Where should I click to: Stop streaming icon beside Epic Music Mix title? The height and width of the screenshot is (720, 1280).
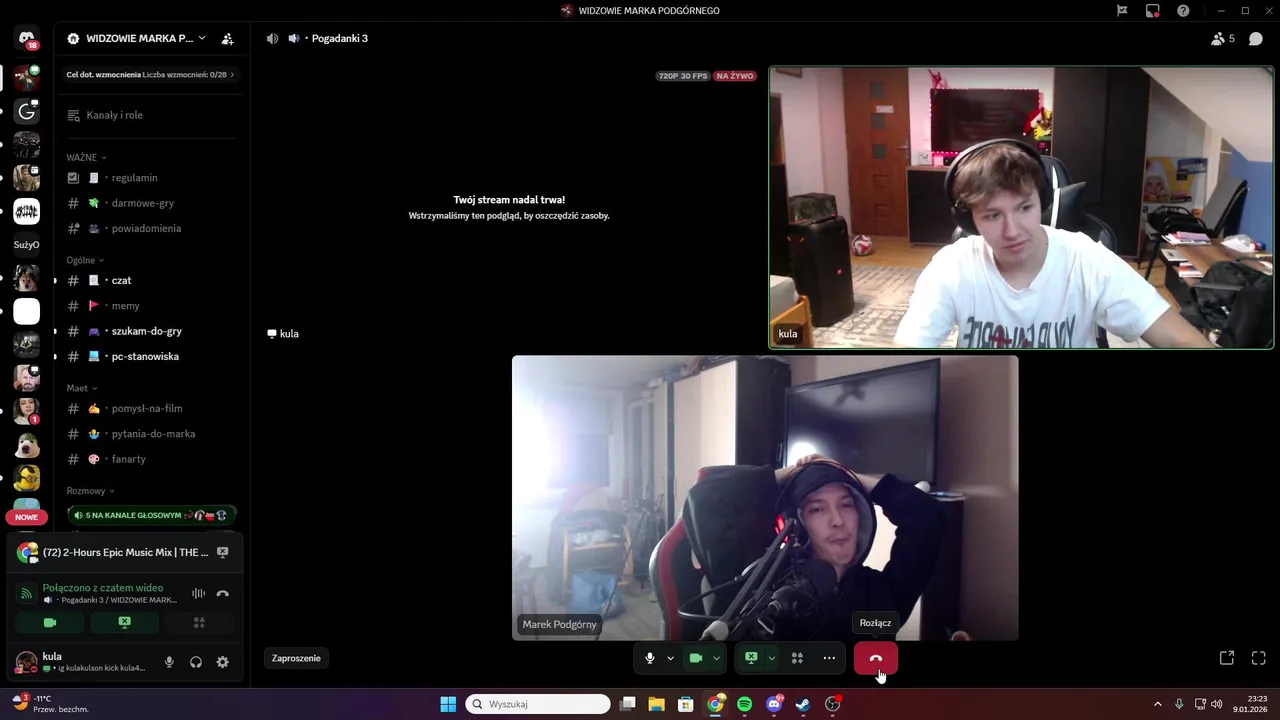223,552
